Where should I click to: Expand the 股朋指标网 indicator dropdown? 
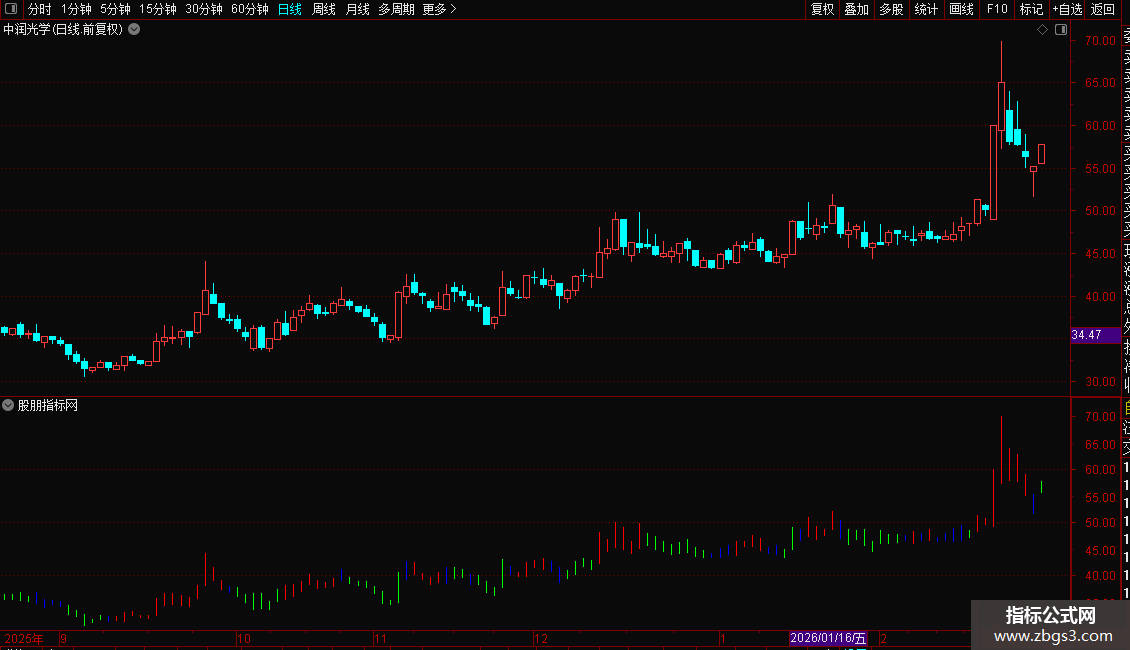pyautogui.click(x=8, y=405)
